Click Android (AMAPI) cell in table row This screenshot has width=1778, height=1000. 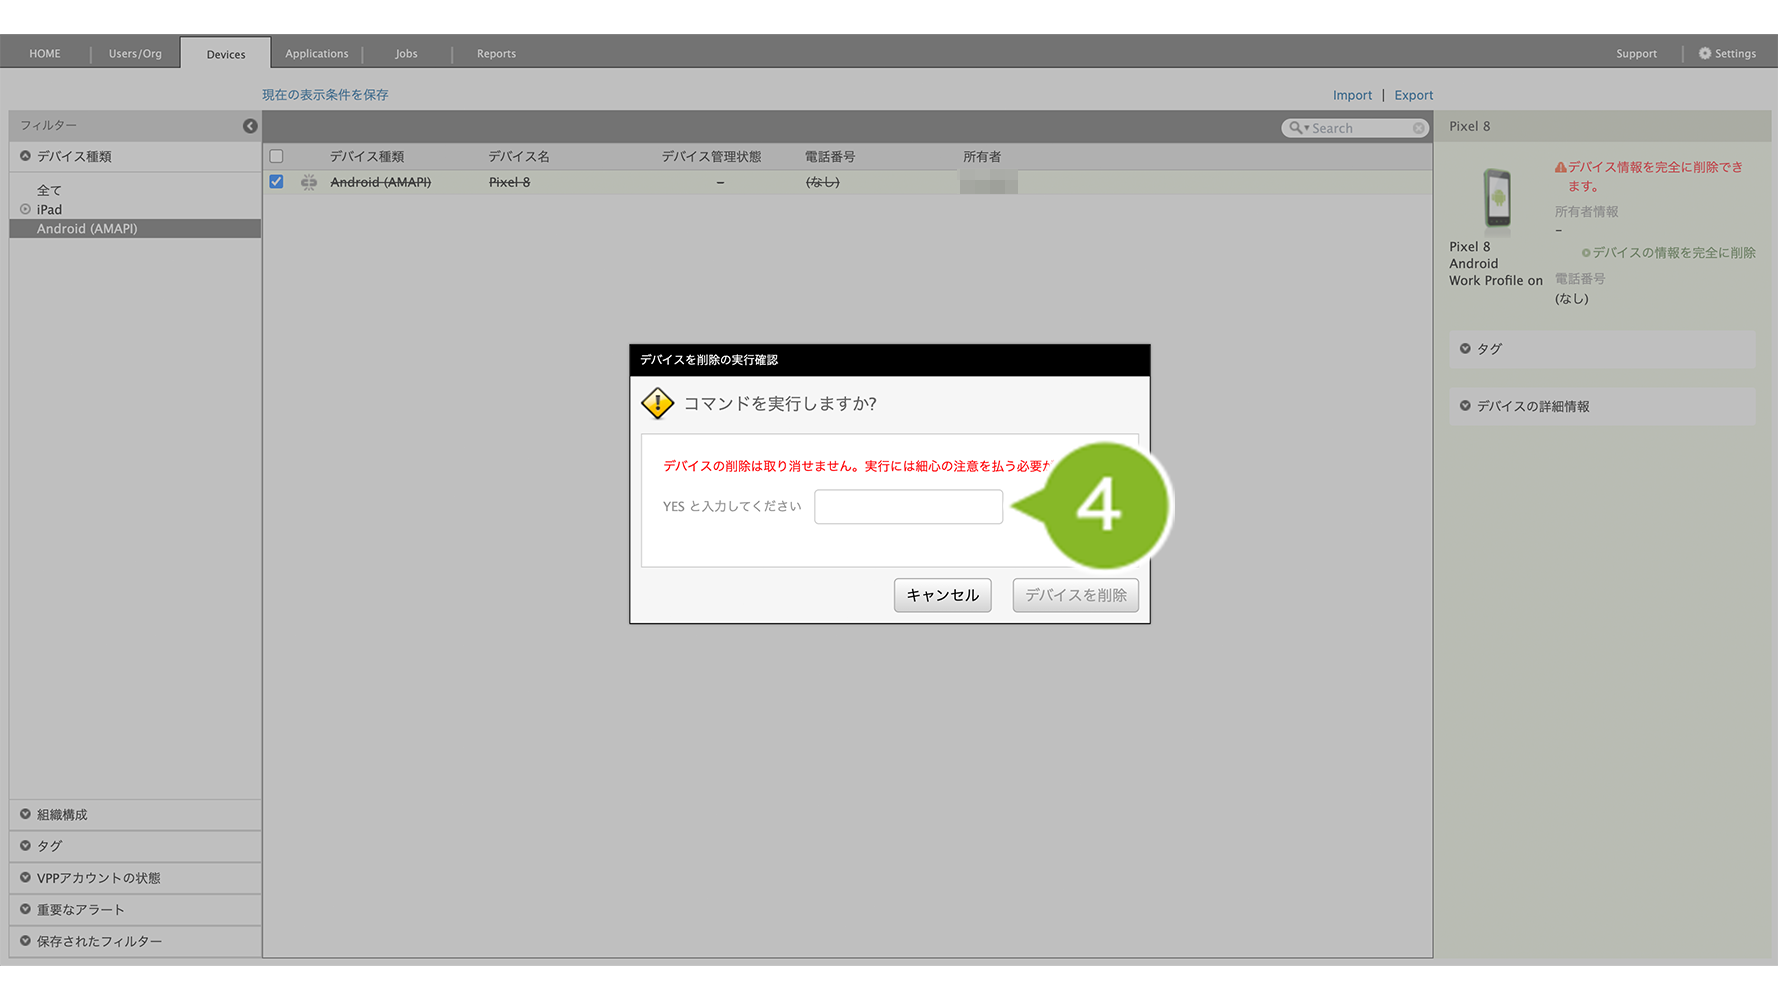381,182
